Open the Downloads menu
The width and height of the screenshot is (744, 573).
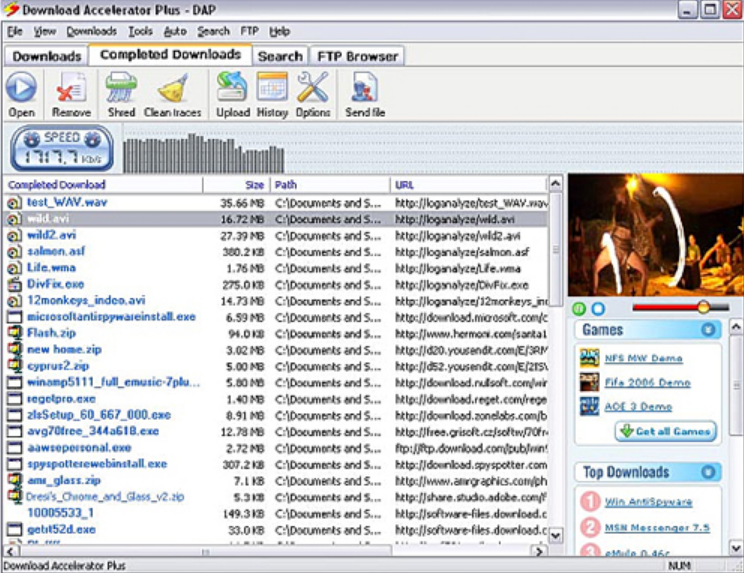click(92, 31)
